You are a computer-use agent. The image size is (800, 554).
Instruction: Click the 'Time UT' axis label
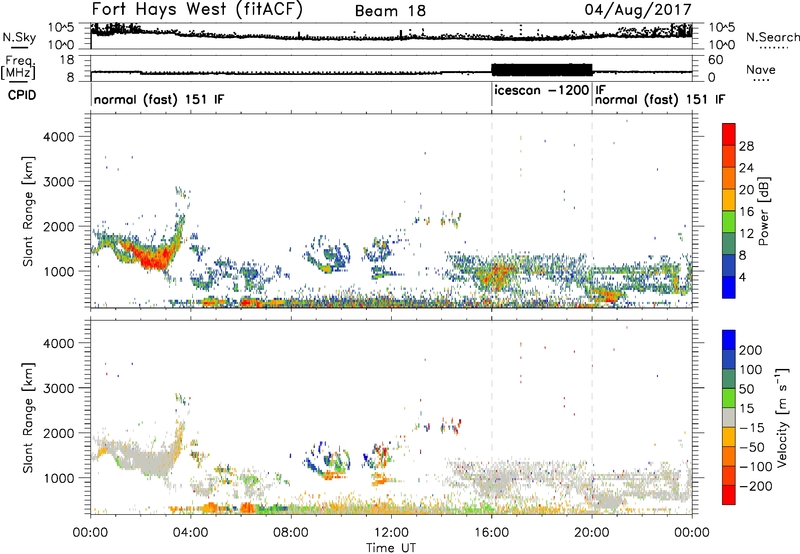[x=391, y=548]
